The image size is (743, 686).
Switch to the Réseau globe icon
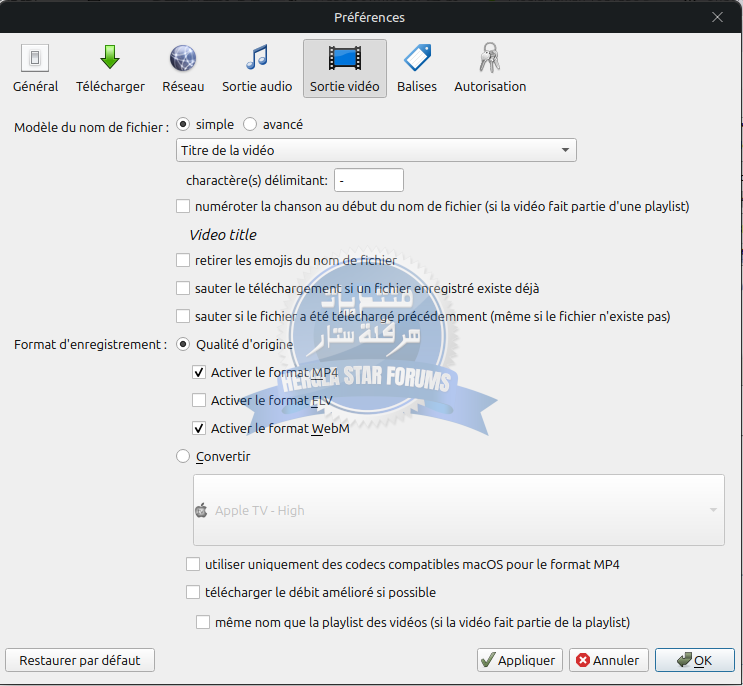183,58
